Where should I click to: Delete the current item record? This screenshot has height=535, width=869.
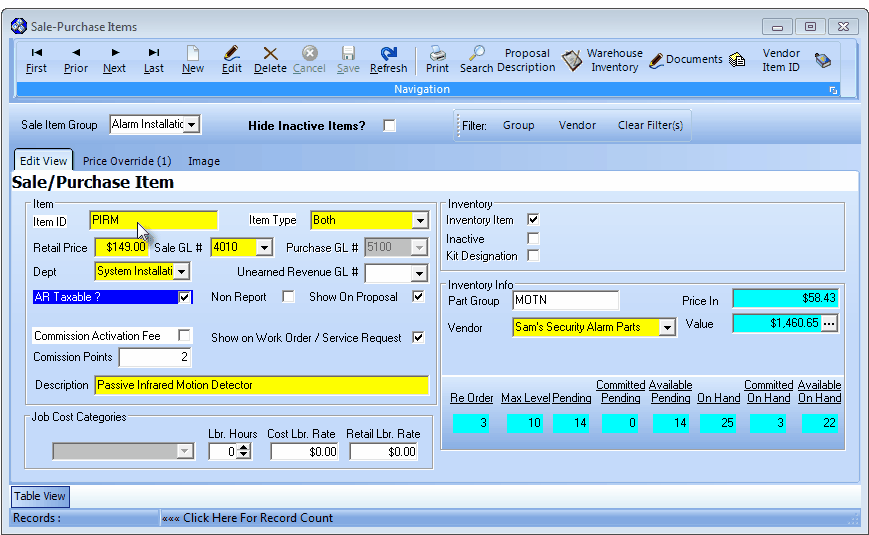coord(270,60)
